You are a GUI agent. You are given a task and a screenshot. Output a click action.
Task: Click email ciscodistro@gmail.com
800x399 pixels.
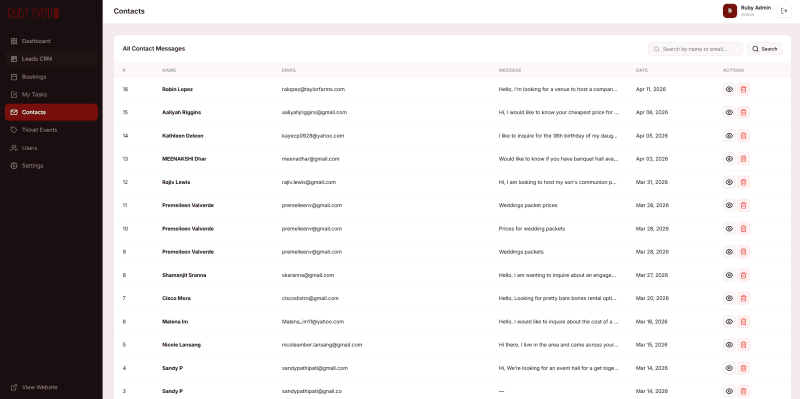310,298
